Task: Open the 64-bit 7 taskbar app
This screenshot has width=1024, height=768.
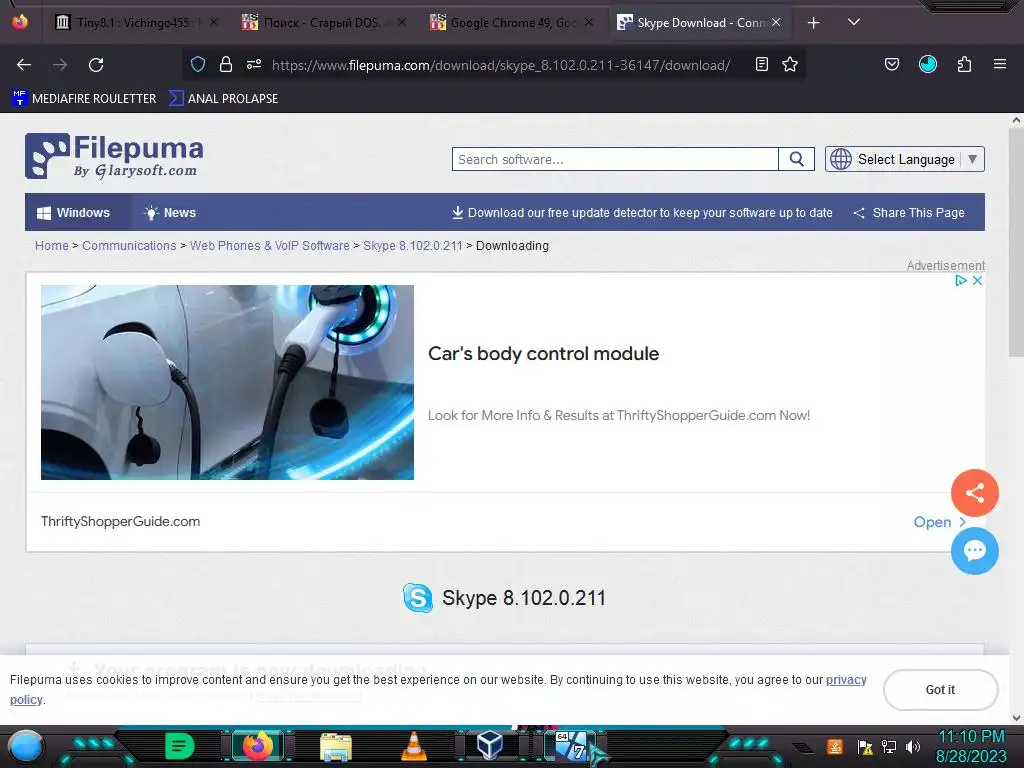Action: (571, 746)
